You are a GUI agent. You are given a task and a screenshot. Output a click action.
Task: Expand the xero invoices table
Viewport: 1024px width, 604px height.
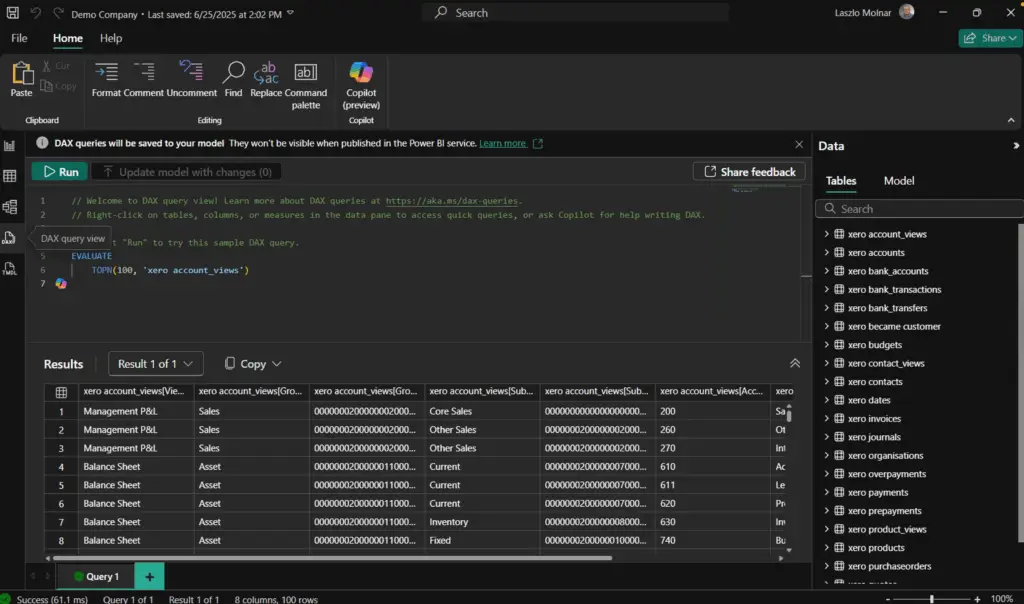pyautogui.click(x=827, y=419)
